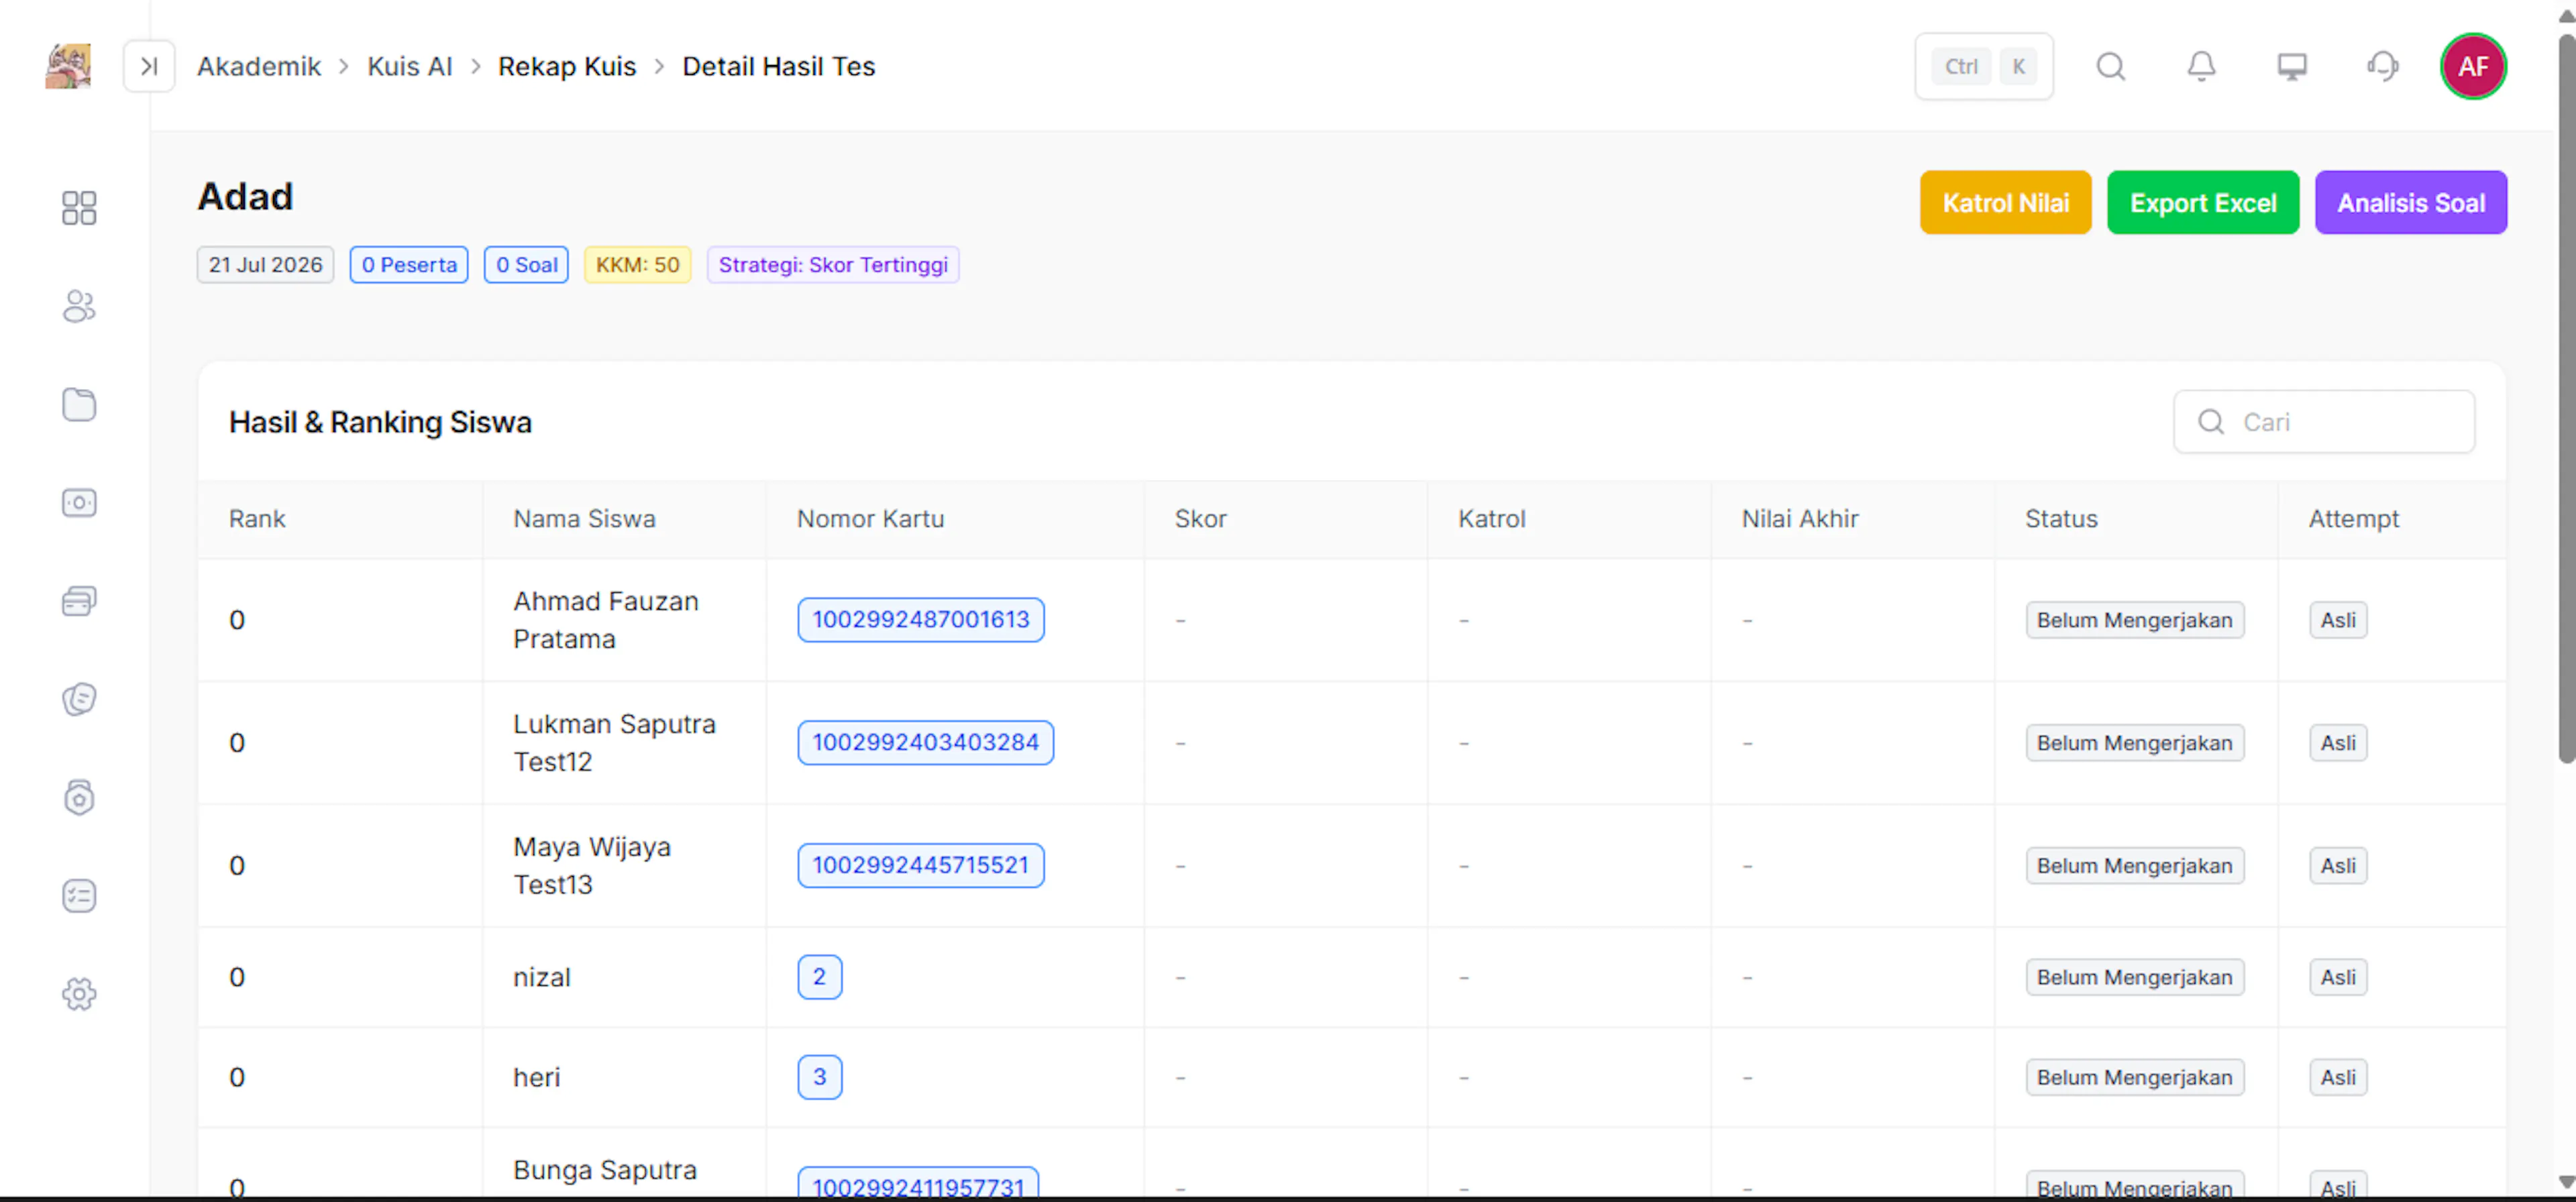
Task: Open the dashboard grid icon in sidebar
Action: (79, 208)
